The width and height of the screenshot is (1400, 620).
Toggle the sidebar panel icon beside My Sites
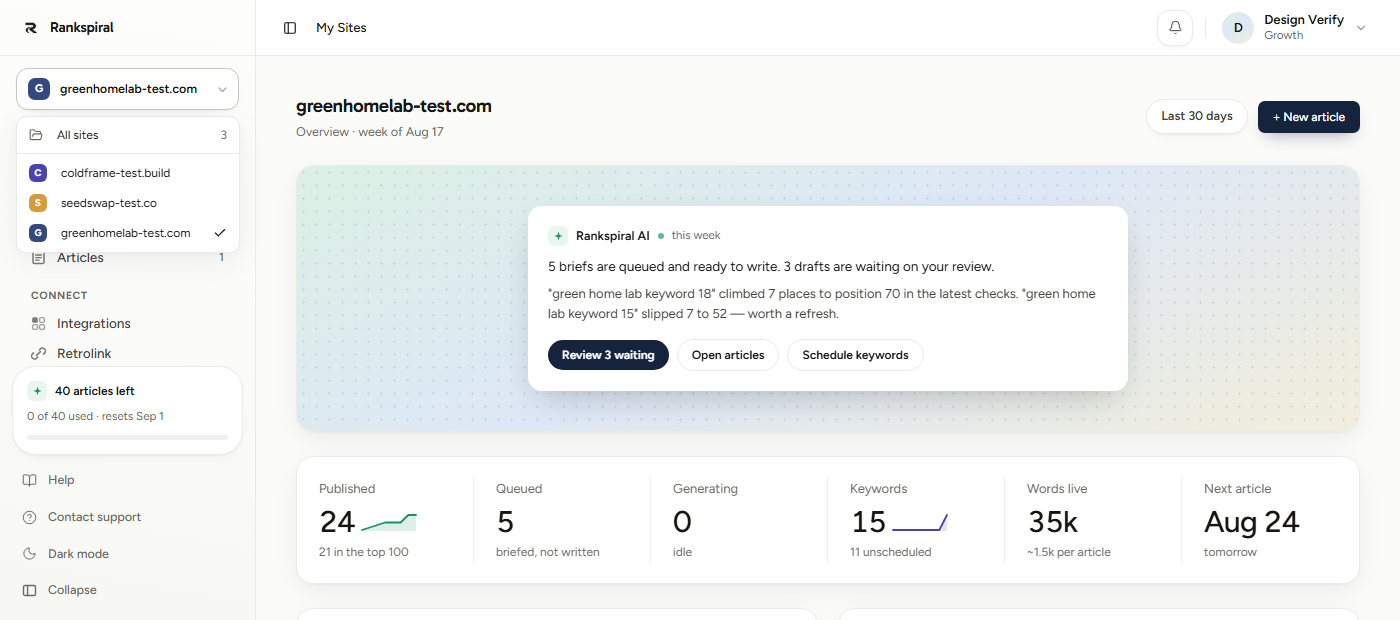click(x=290, y=28)
